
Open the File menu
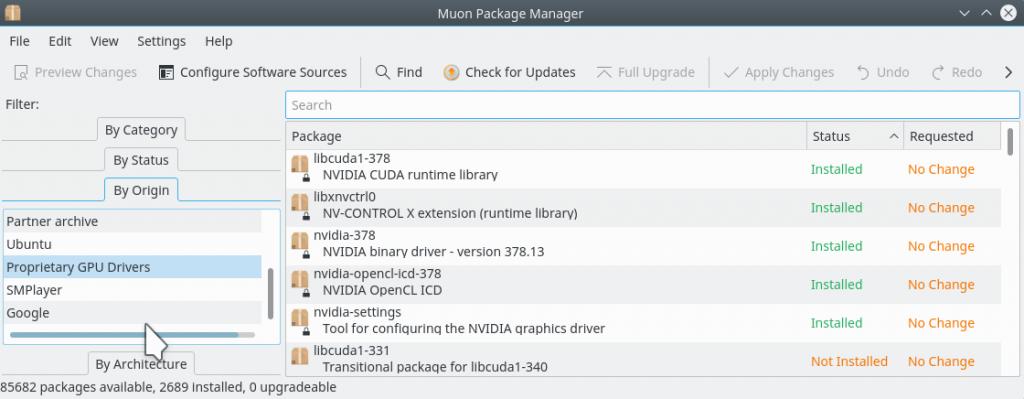(20, 41)
